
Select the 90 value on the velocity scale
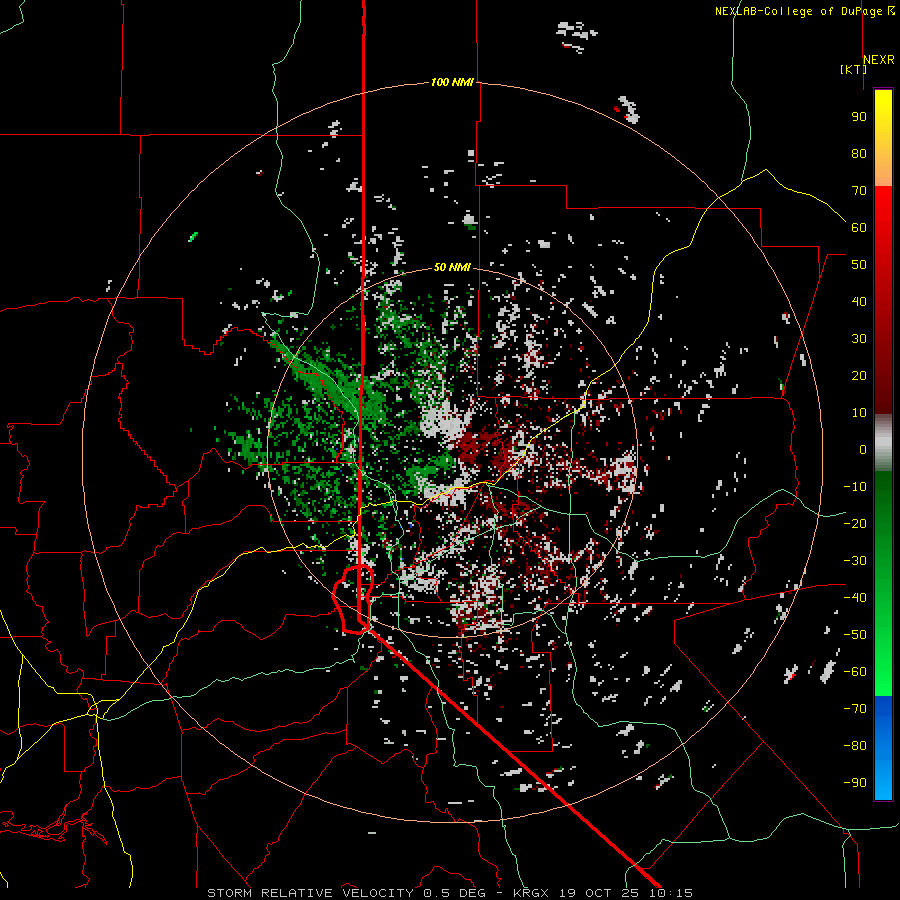tap(859, 117)
